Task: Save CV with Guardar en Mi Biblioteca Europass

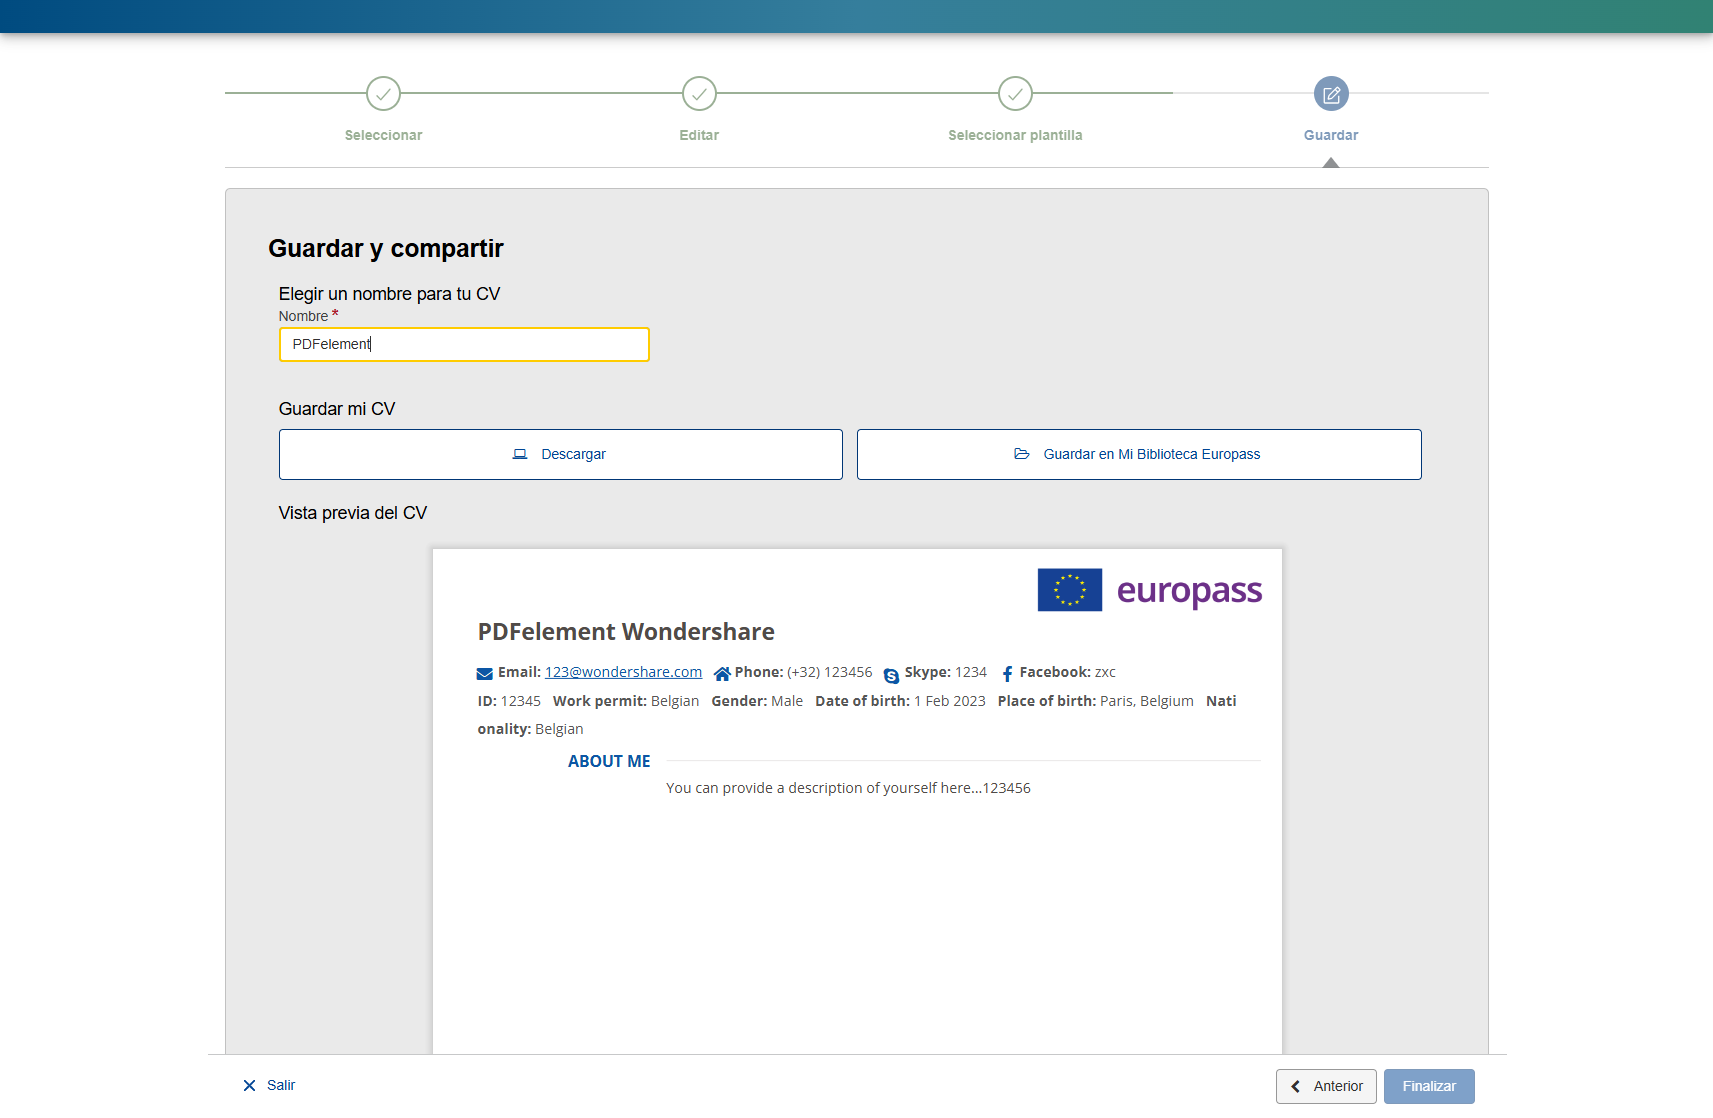Action: point(1139,455)
